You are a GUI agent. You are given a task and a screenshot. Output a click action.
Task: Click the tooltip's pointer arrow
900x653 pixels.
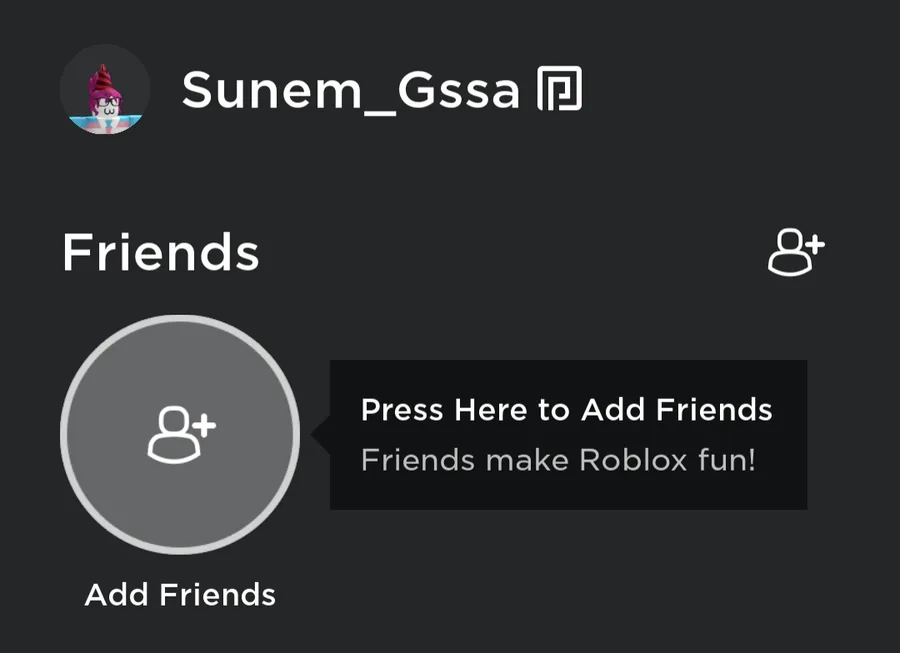pos(320,435)
